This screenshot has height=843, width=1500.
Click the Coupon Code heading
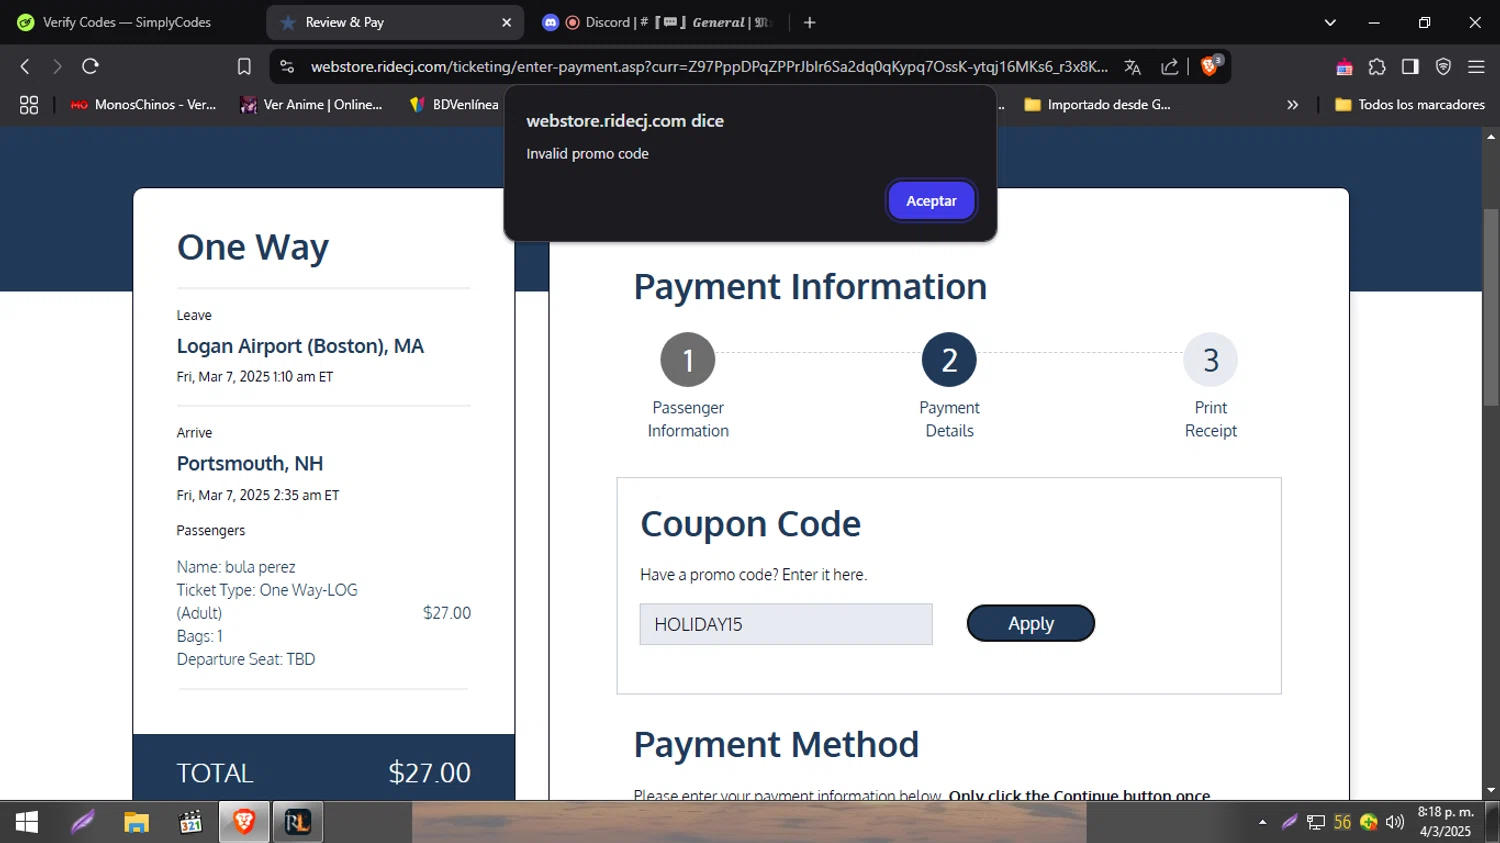pos(750,524)
